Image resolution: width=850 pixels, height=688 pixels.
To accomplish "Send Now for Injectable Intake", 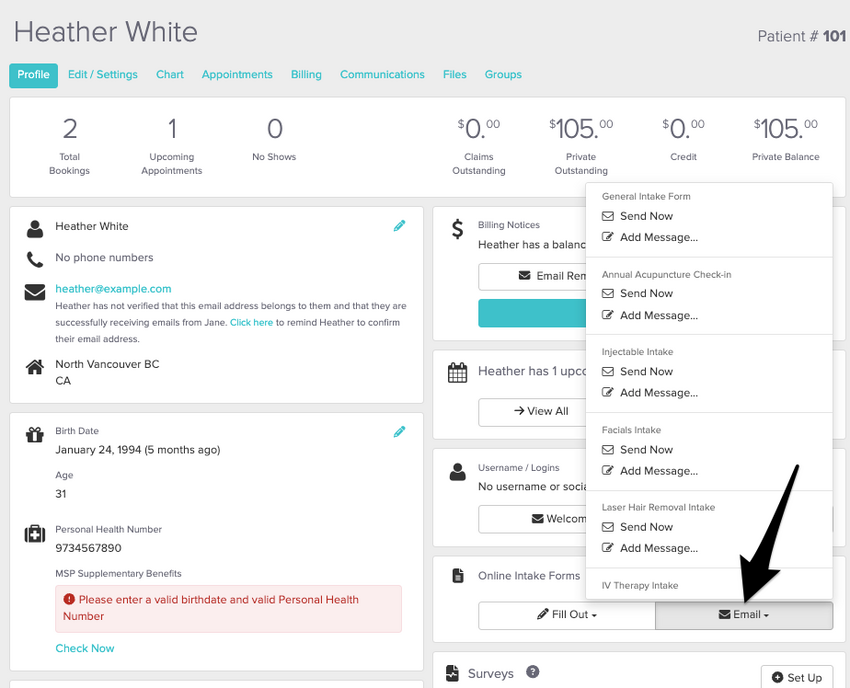I will tap(638, 371).
